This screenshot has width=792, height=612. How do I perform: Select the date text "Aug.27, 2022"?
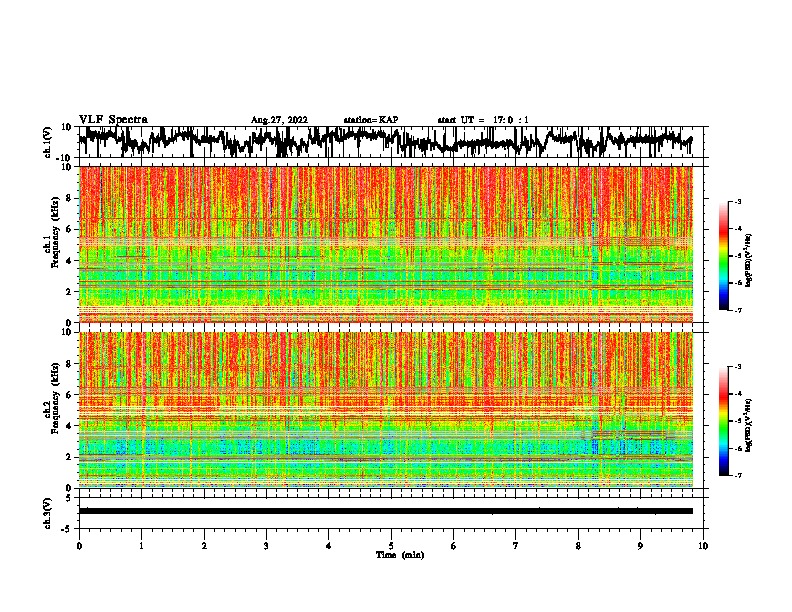point(279,120)
